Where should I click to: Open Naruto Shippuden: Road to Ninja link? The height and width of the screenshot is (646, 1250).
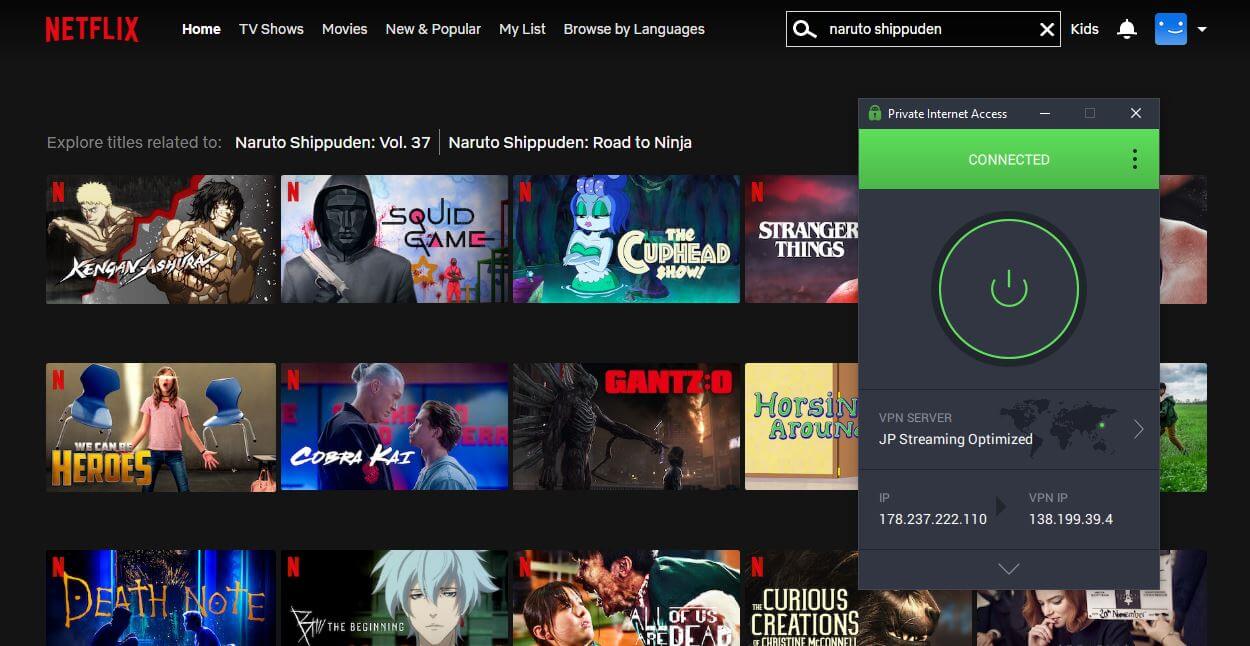[x=570, y=142]
